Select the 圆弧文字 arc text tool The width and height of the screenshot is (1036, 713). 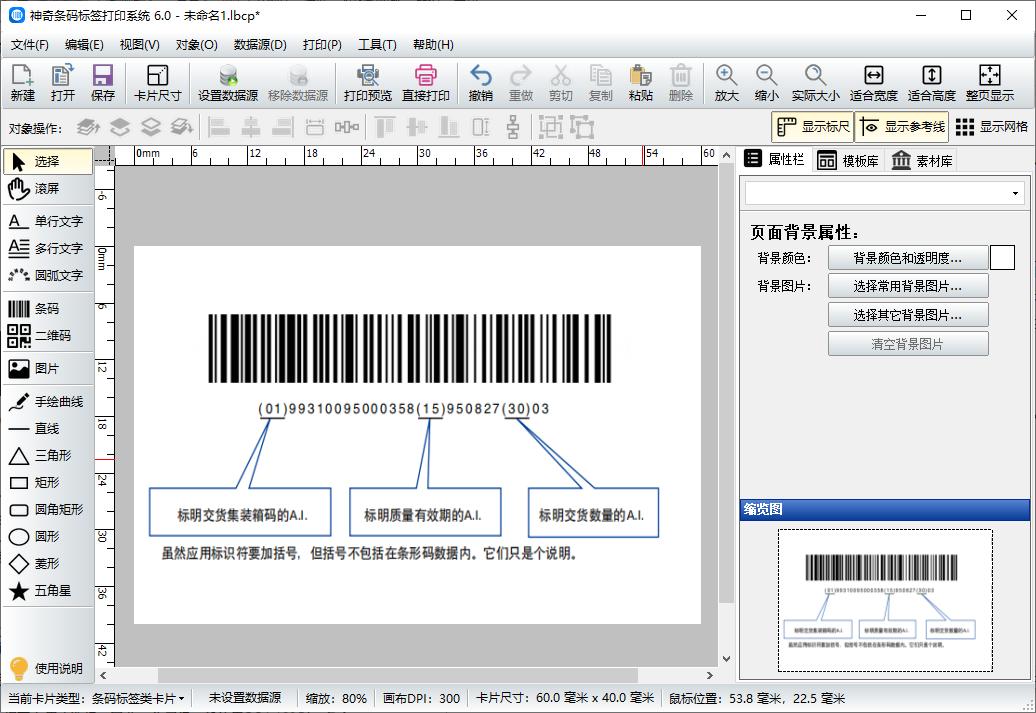pos(43,274)
